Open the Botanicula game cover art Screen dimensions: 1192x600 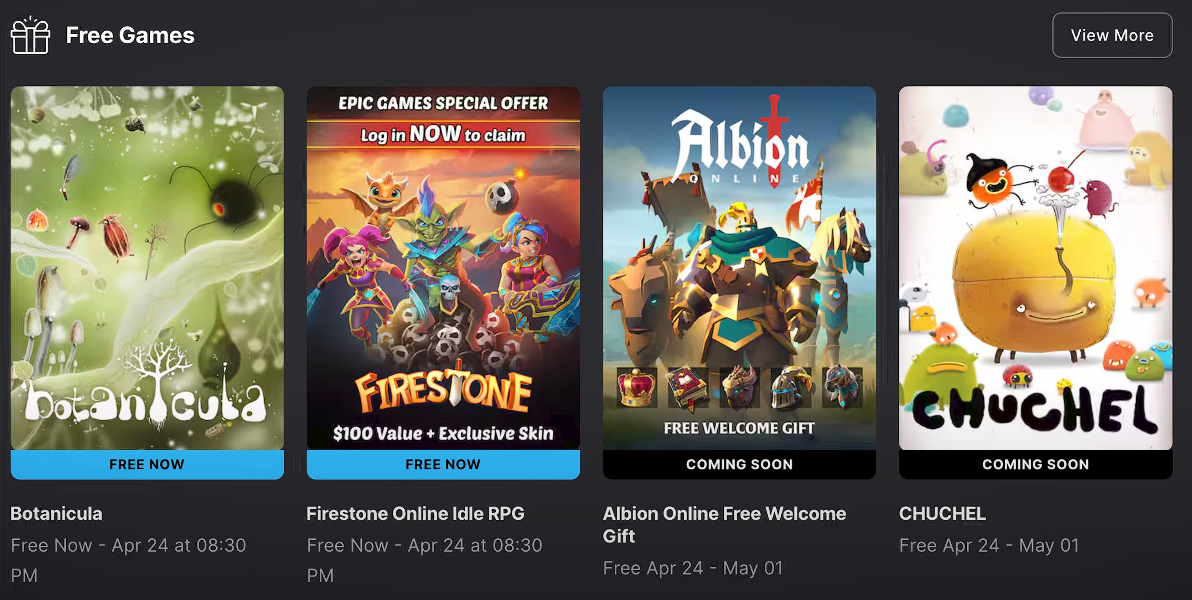click(x=147, y=268)
